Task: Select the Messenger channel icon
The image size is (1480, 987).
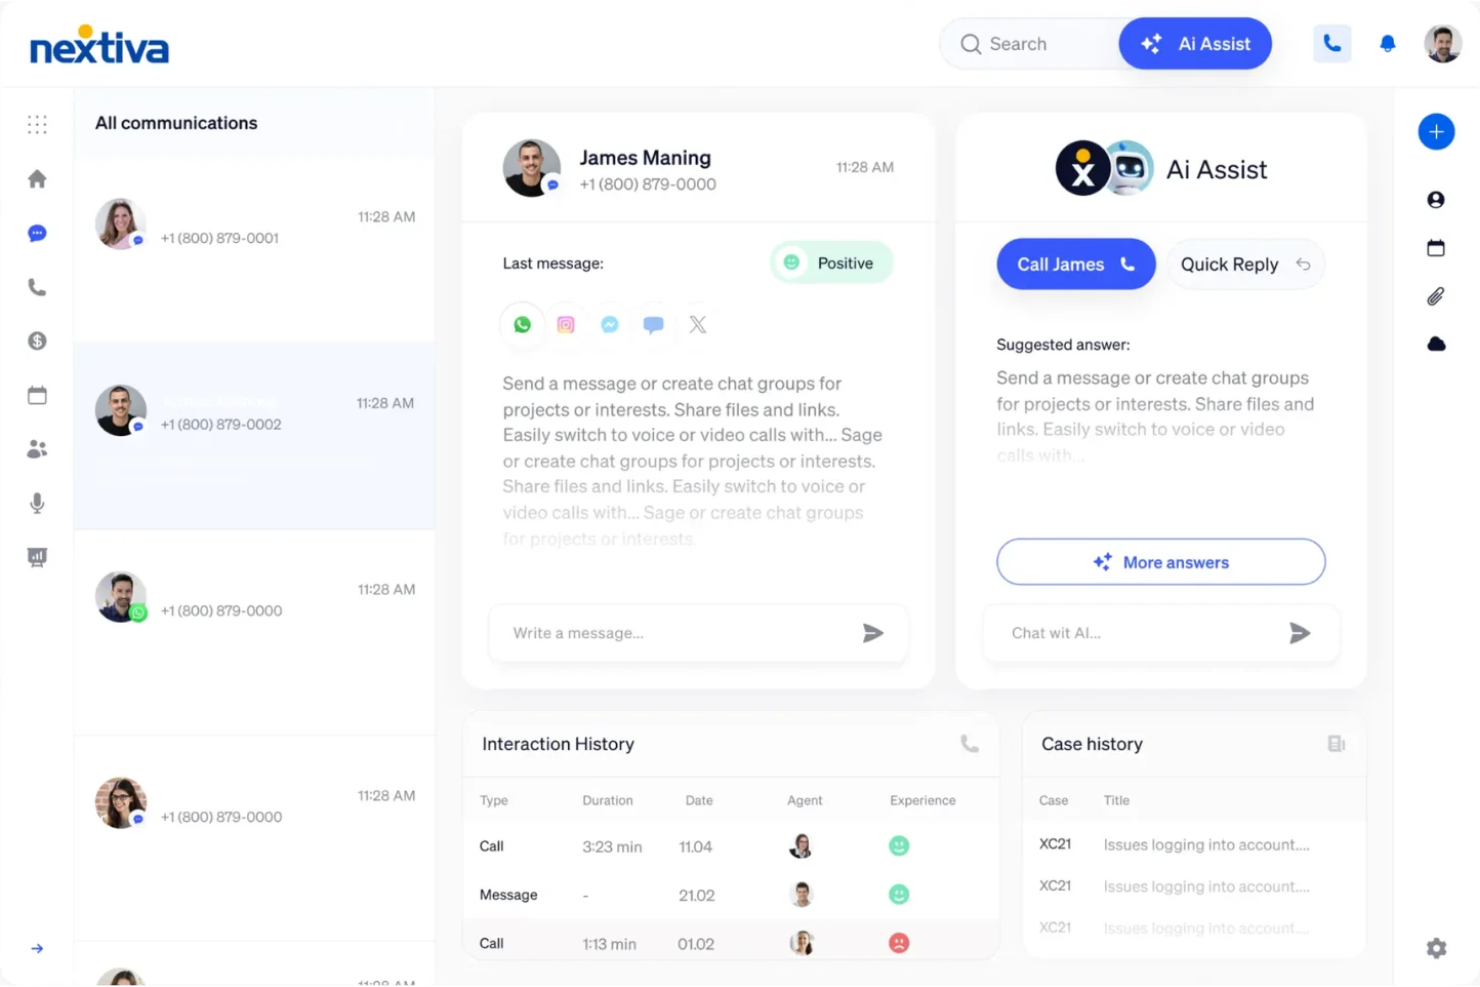Action: (610, 324)
